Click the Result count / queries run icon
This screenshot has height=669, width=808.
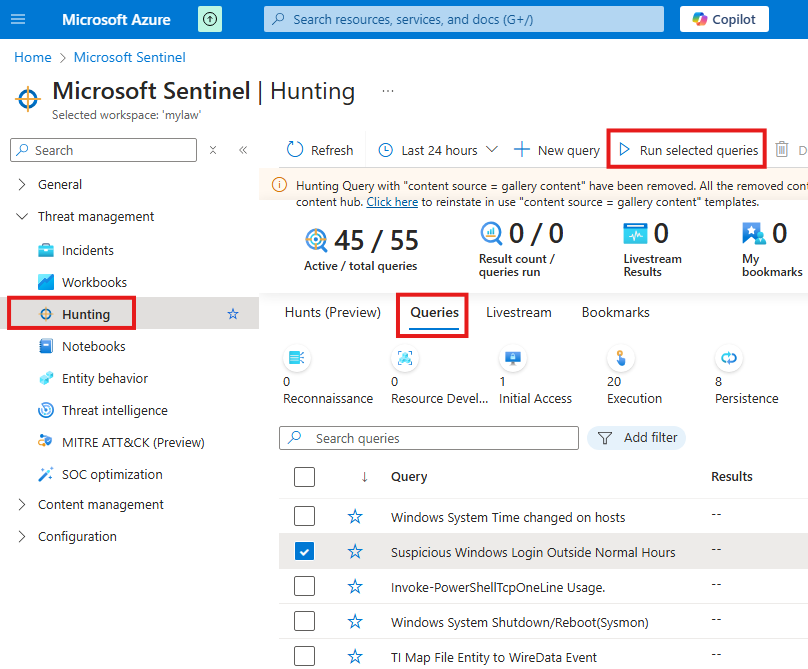coord(491,233)
